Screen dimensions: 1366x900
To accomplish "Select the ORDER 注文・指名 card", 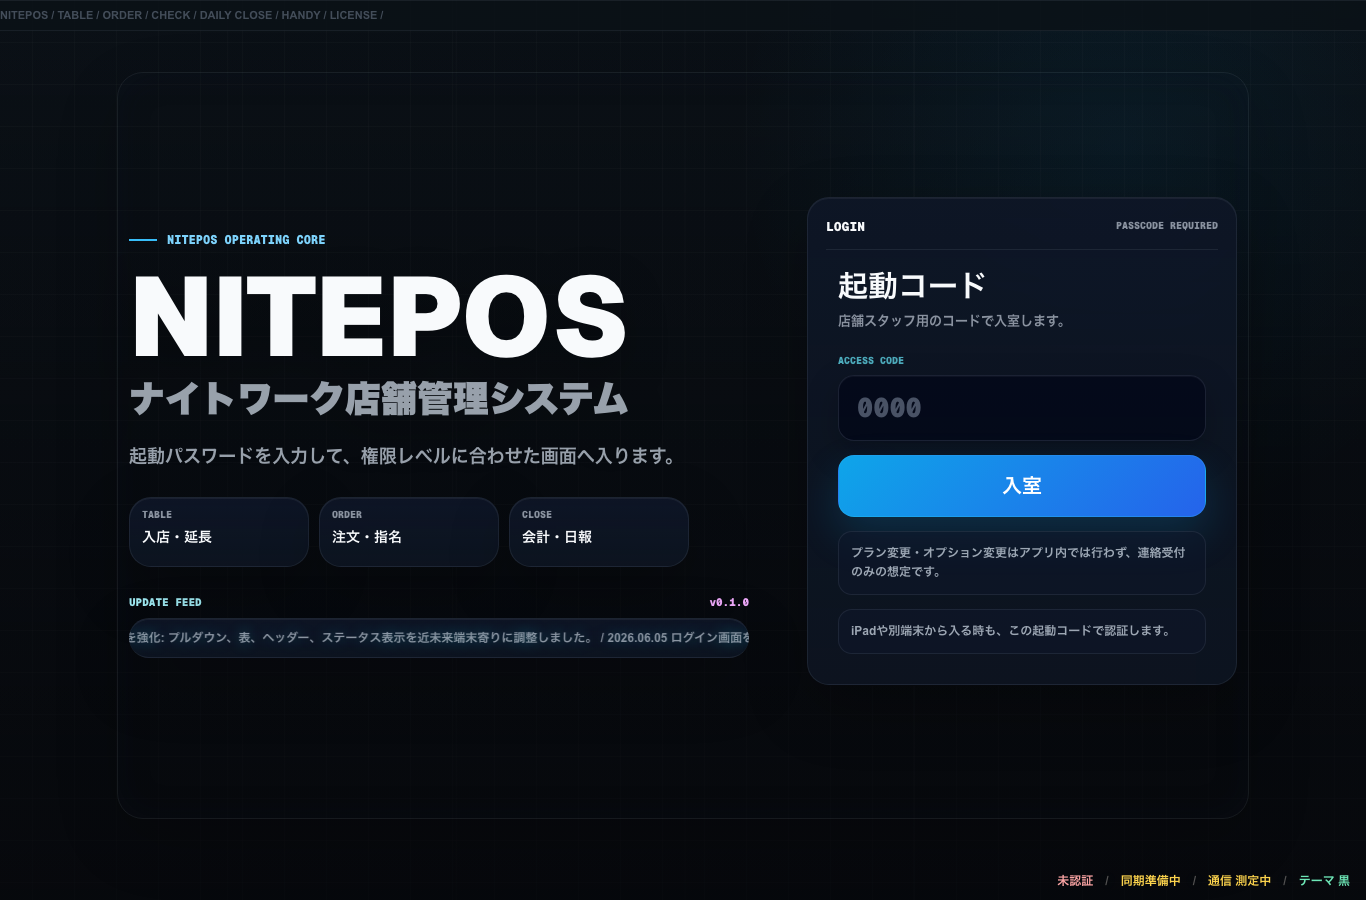I will (x=409, y=532).
